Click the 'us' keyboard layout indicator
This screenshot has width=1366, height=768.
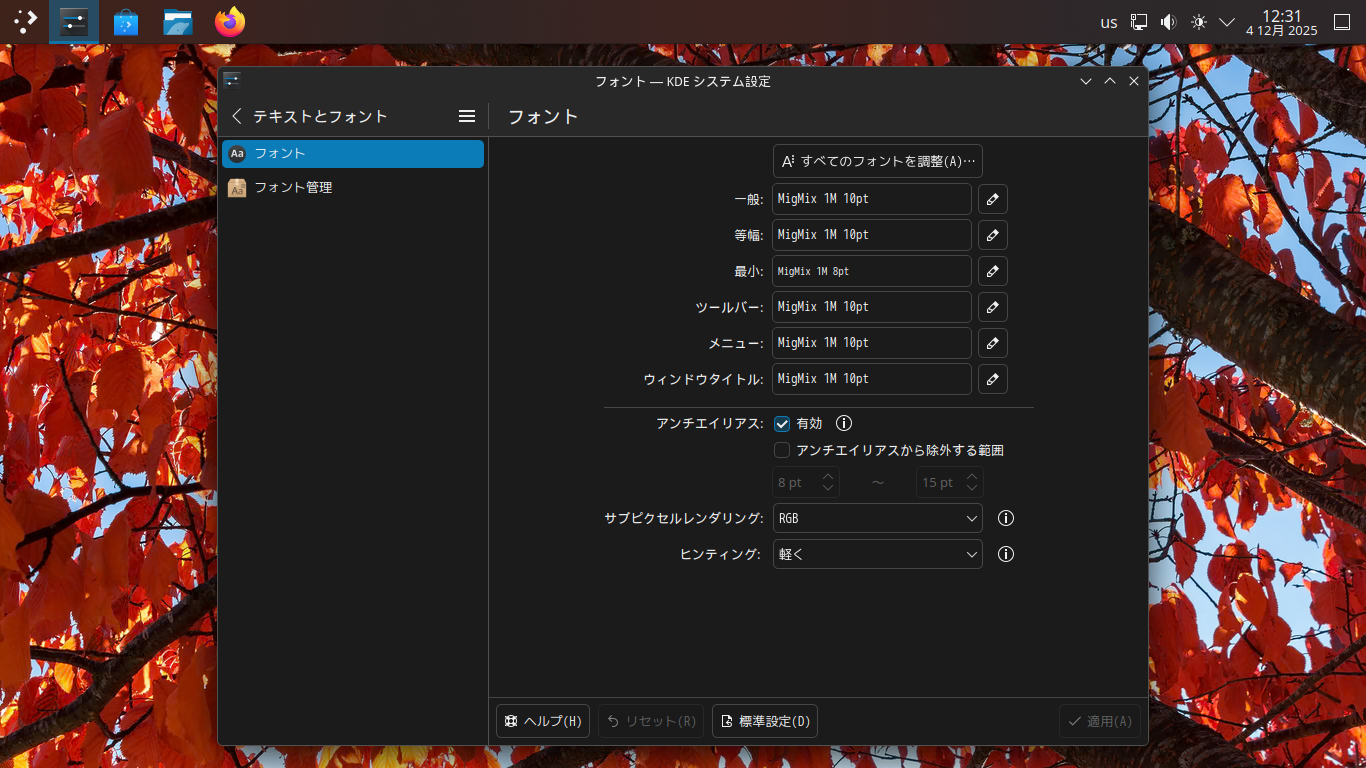click(1109, 22)
